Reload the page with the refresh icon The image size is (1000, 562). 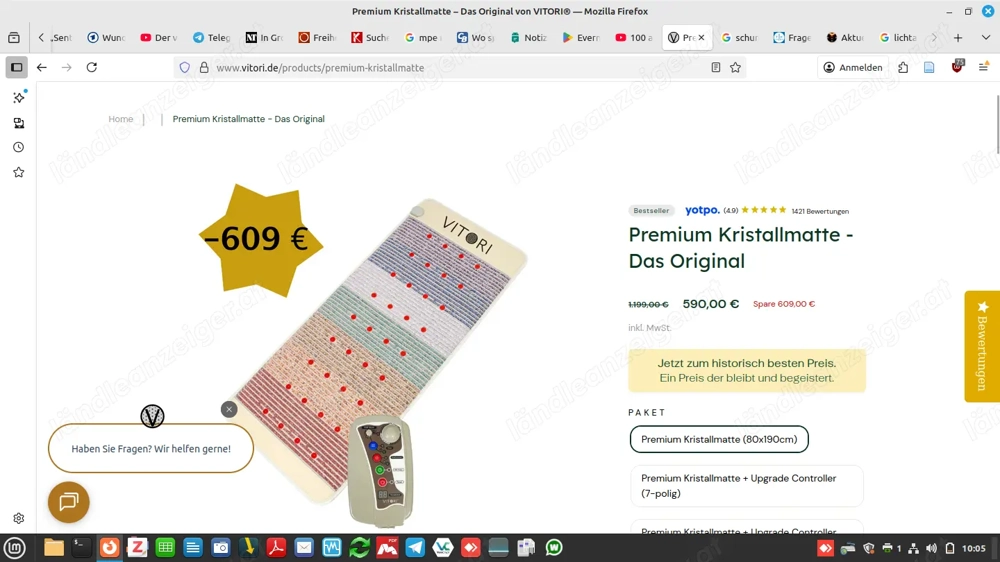click(x=92, y=67)
